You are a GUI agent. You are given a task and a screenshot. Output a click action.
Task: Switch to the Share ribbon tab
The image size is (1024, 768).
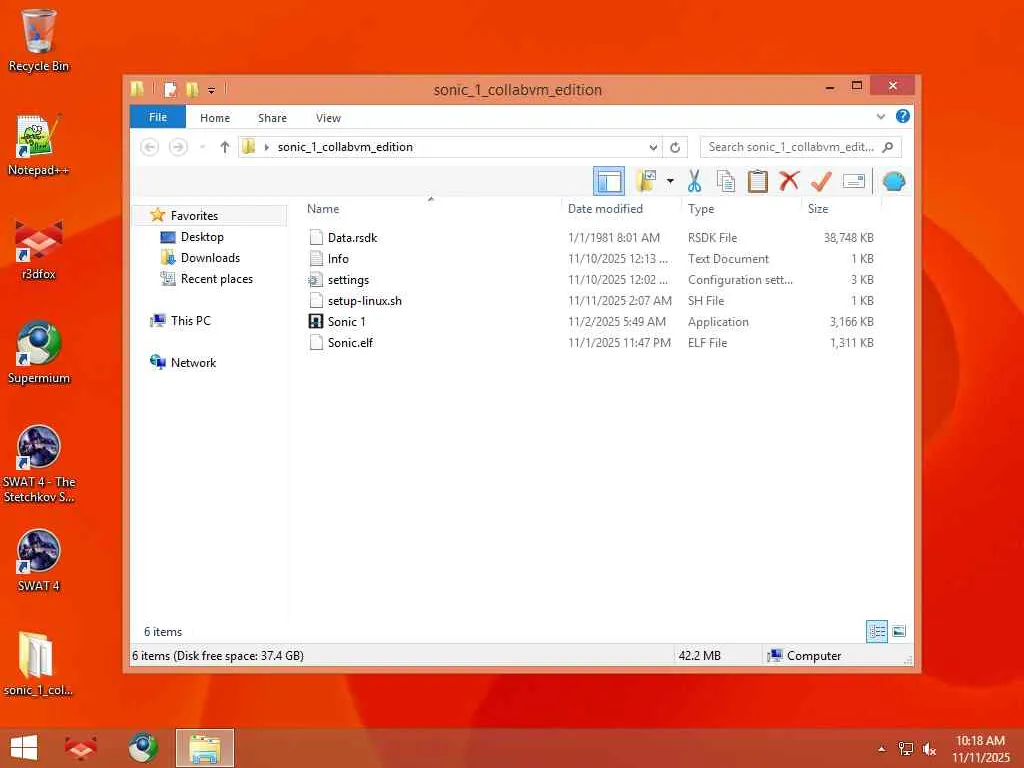coord(272,118)
